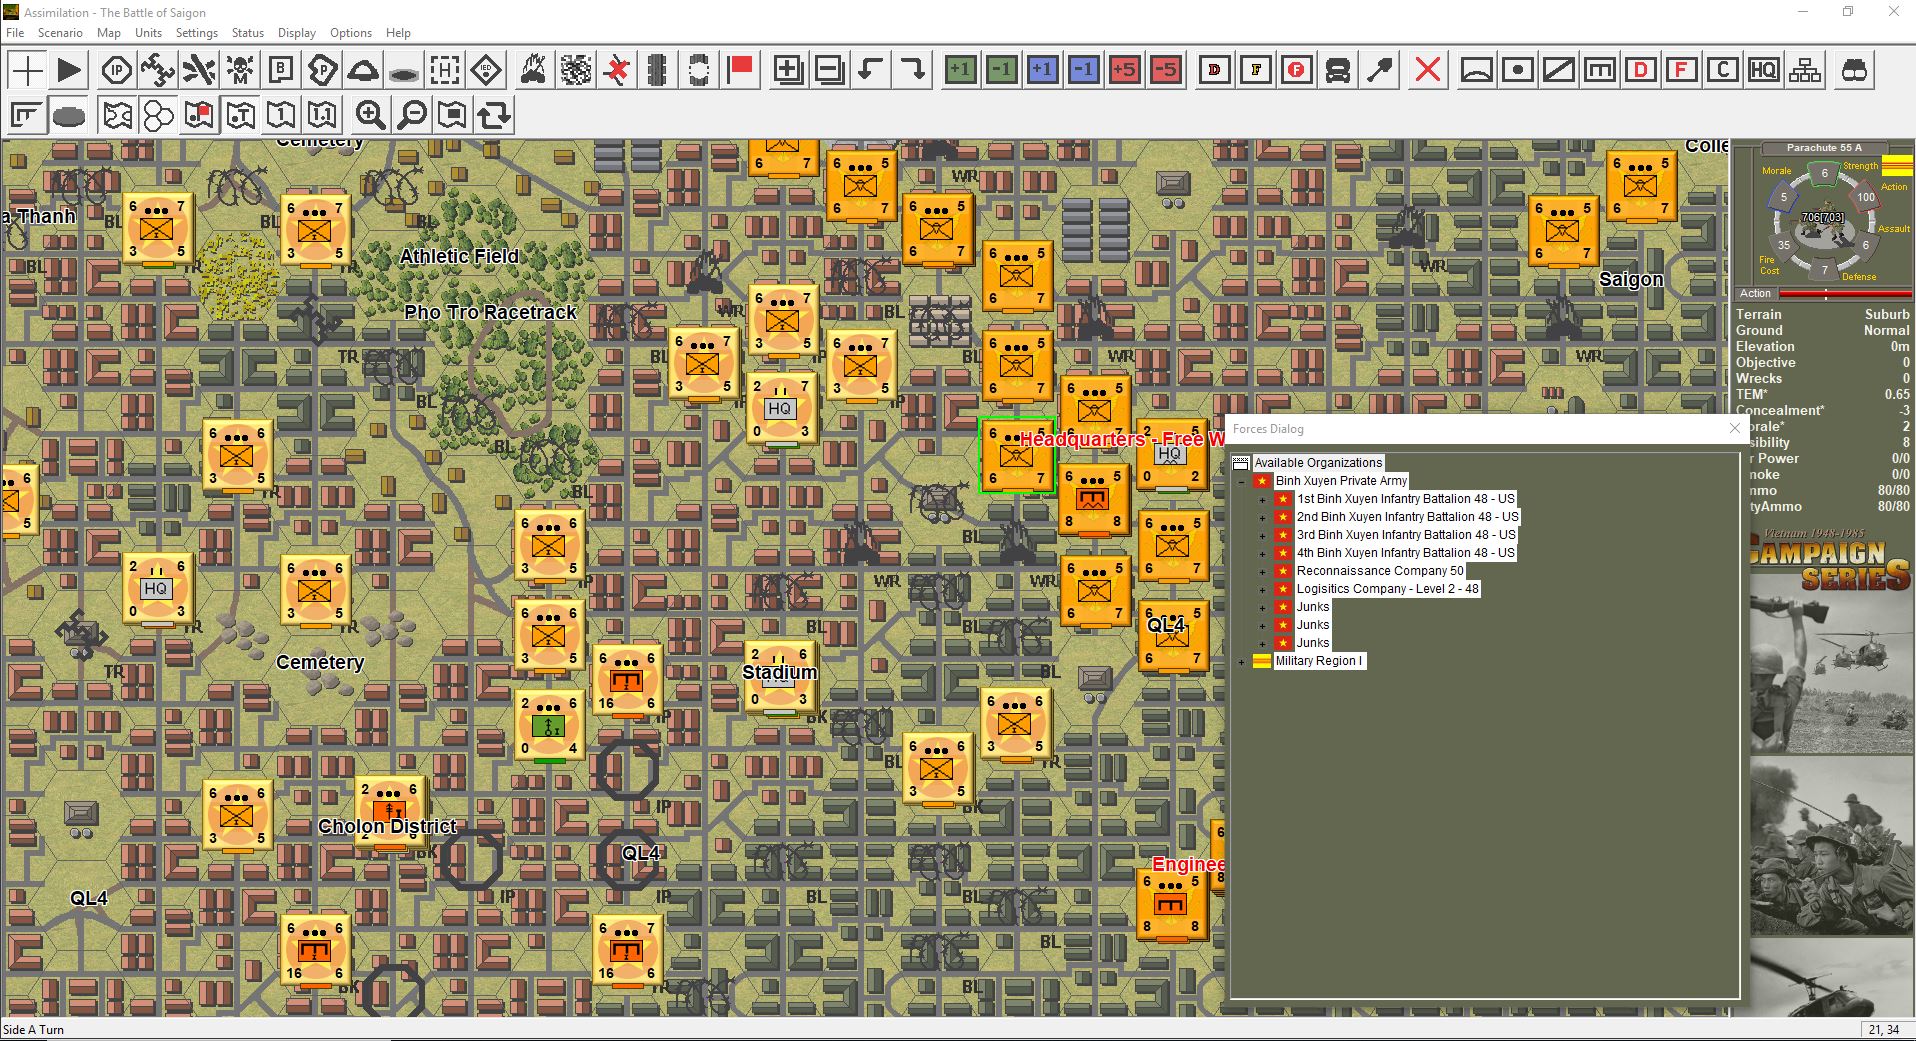Toggle the folded map button marked 1

point(281,116)
